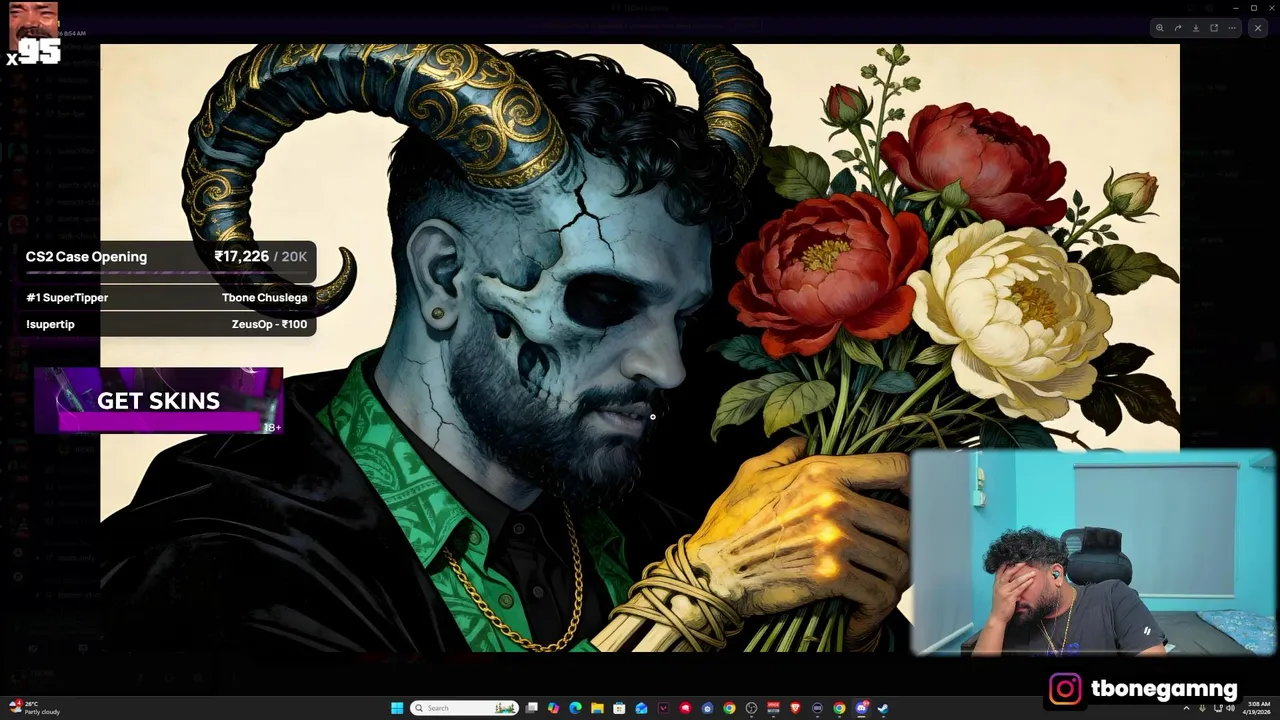The image size is (1280, 720).
Task: Open File Explorer from the taskbar
Action: (597, 708)
